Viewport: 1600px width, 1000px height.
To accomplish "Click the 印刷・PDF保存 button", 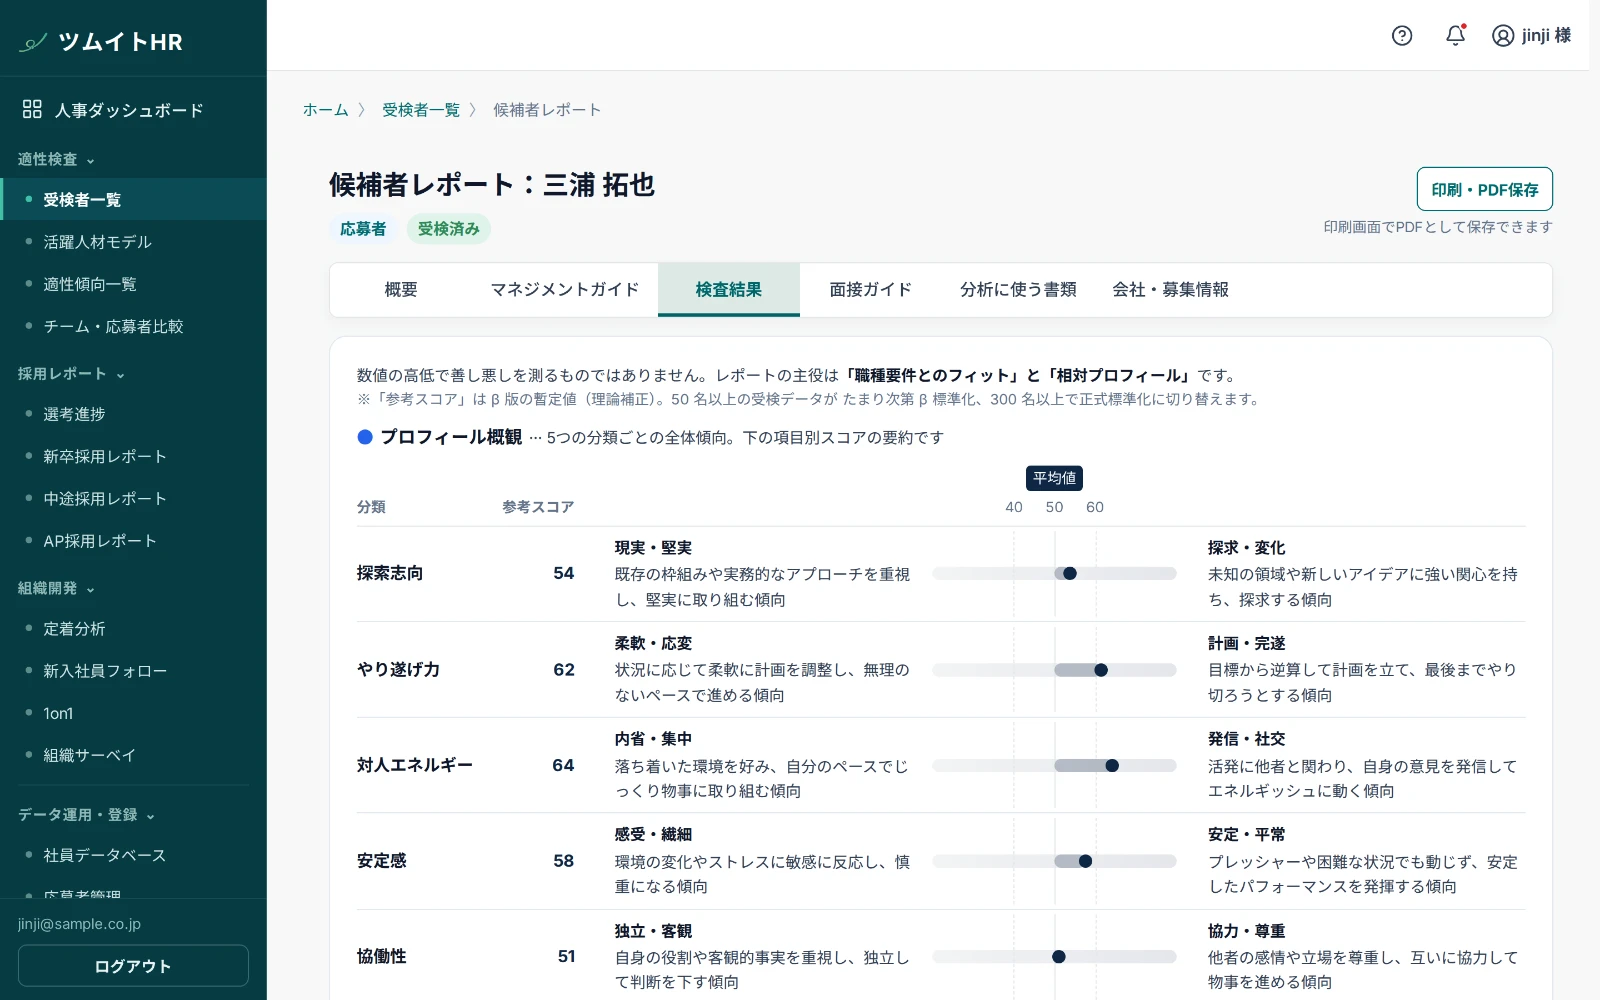I will [1484, 189].
